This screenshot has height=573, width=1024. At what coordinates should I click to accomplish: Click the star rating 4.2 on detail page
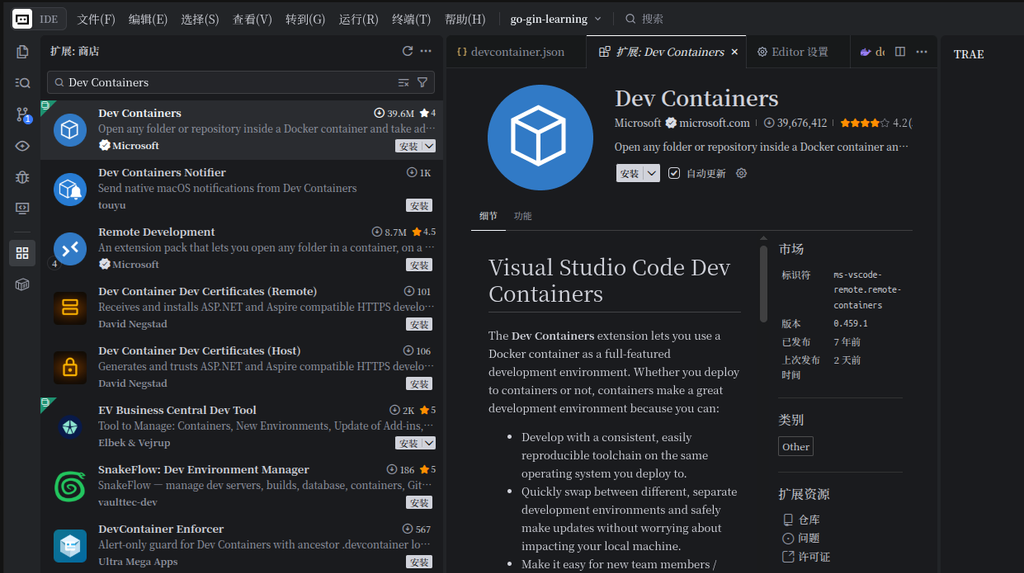tap(876, 123)
